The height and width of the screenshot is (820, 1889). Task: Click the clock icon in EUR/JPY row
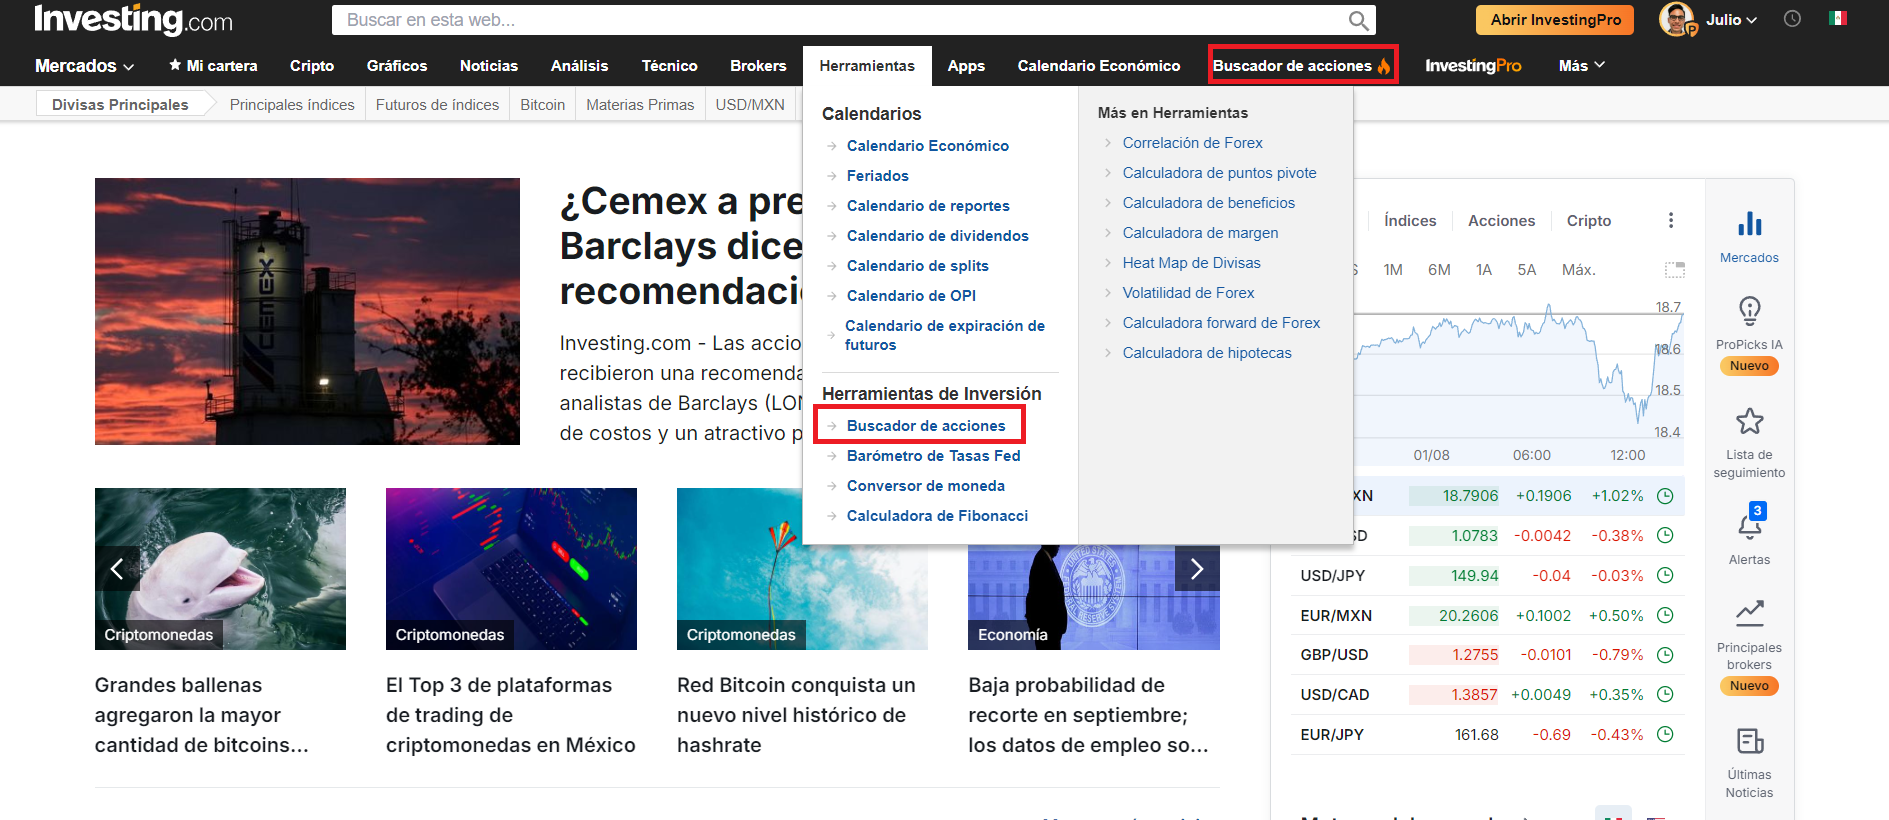click(x=1665, y=734)
